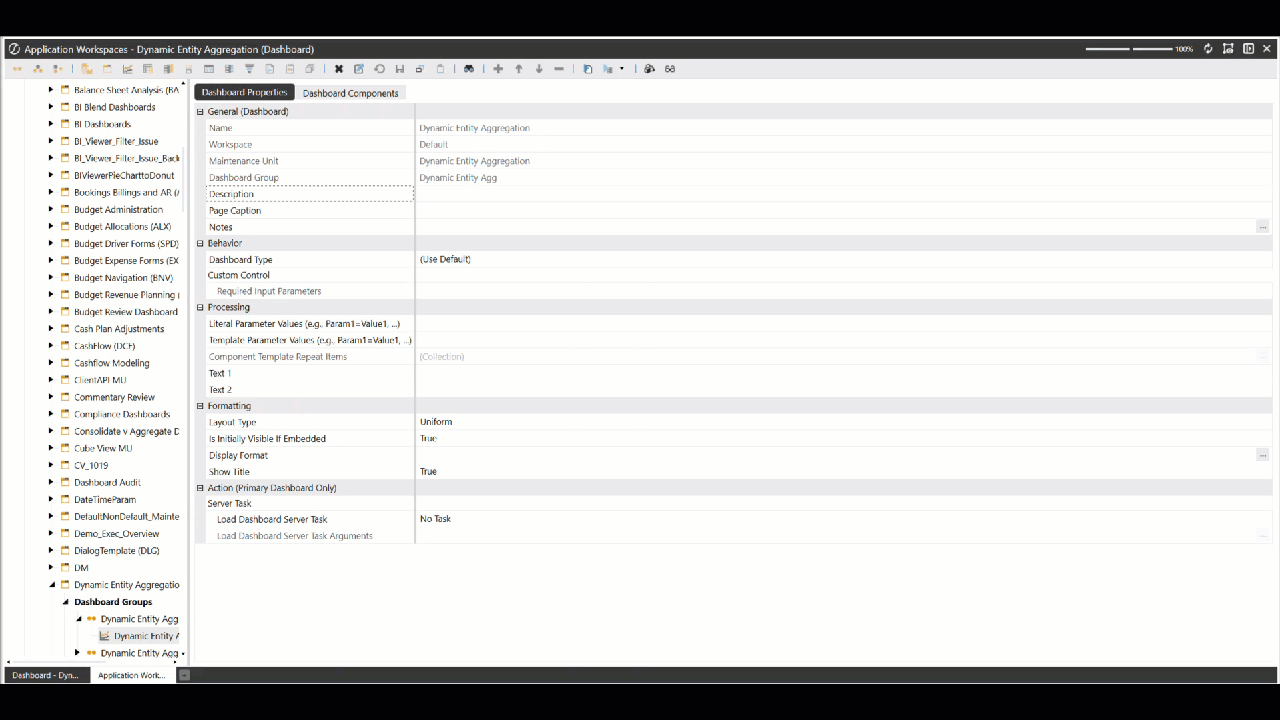Viewport: 1280px width, 720px height.
Task: Switch to the Dashboard Components tab
Action: (350, 93)
